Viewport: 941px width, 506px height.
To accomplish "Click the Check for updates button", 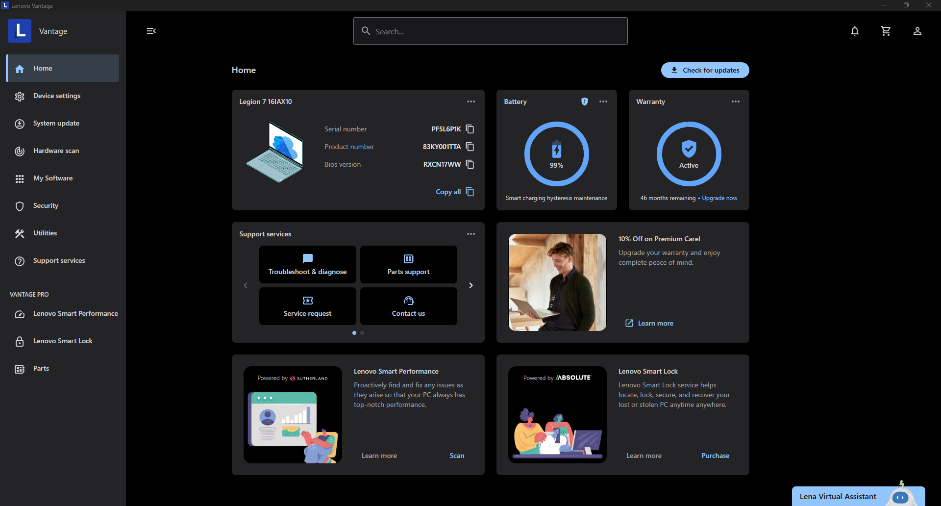I will coord(705,70).
